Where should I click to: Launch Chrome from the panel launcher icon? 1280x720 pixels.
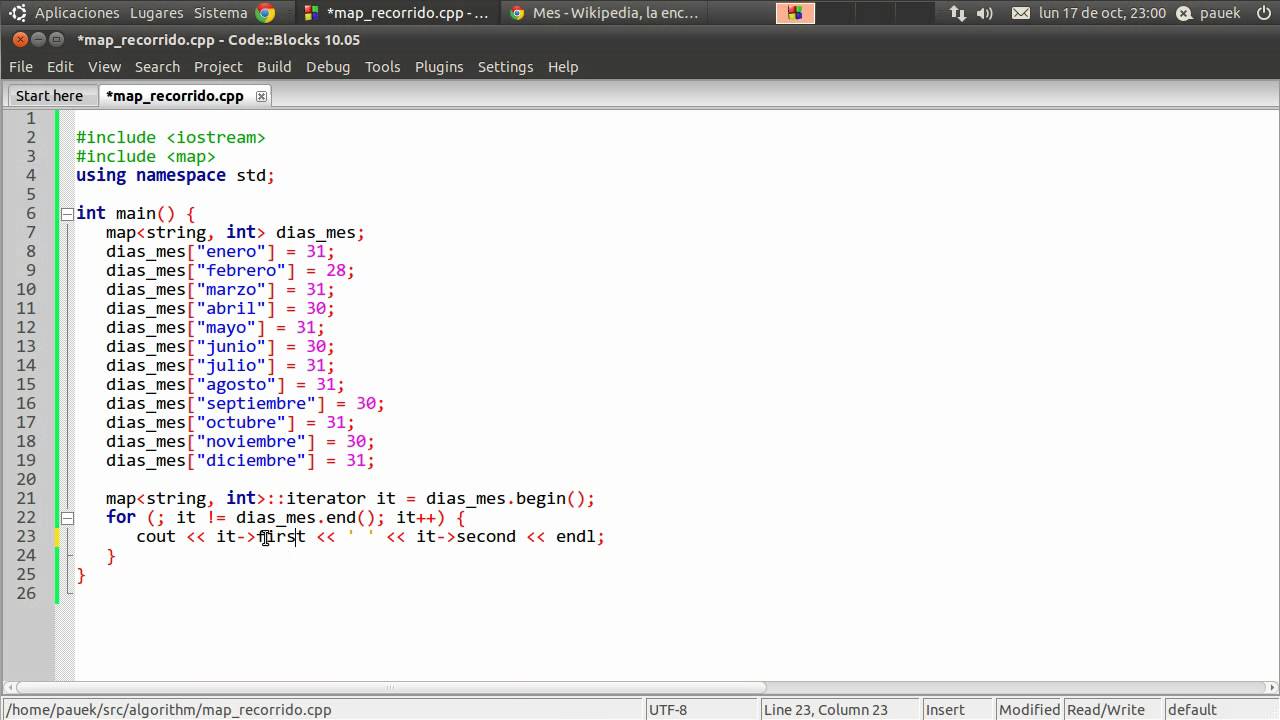click(x=265, y=13)
